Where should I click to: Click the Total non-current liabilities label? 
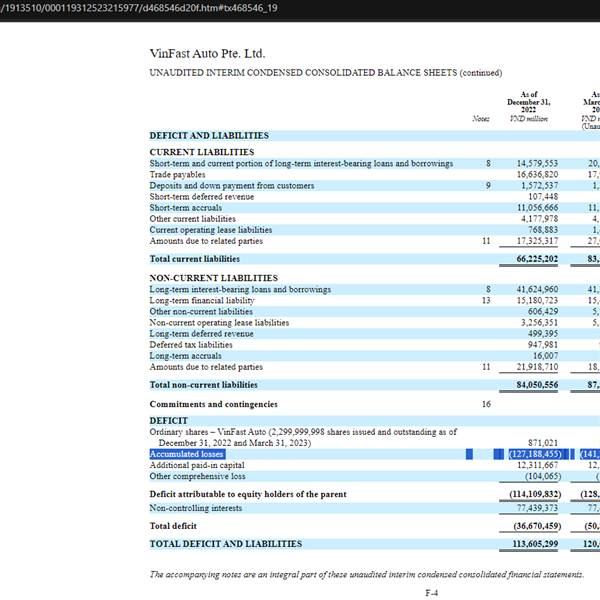[x=204, y=385]
